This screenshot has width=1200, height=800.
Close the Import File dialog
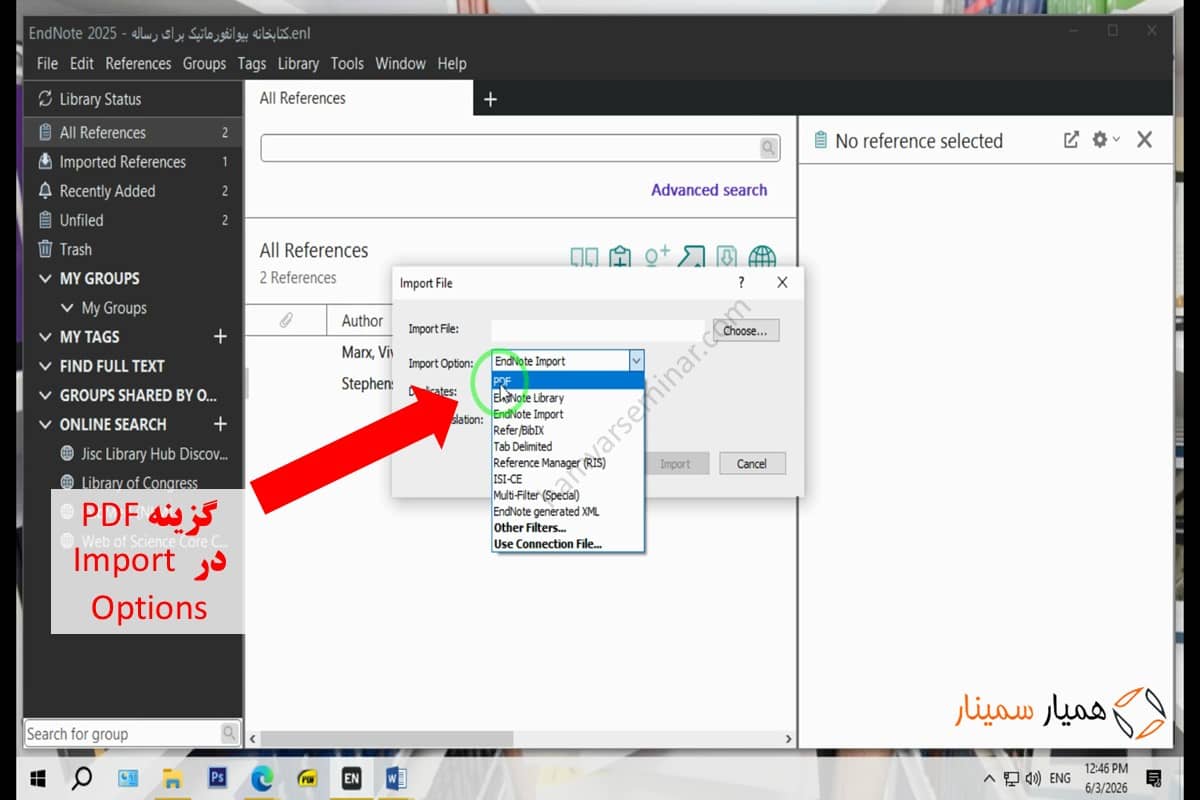pos(782,283)
